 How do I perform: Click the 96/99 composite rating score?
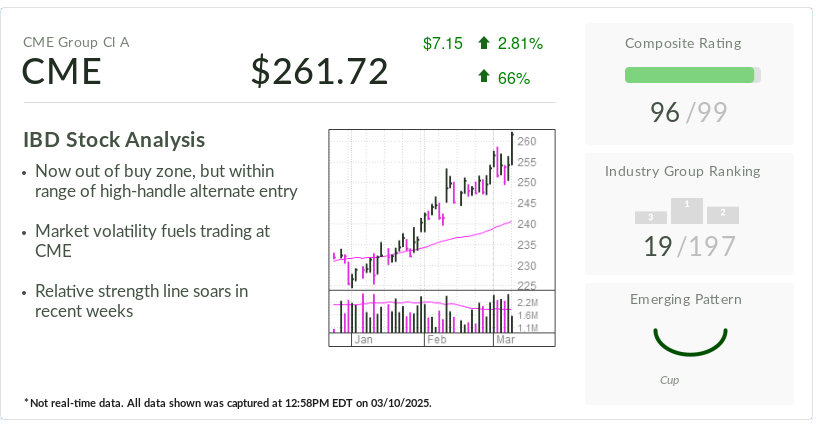tap(688, 112)
